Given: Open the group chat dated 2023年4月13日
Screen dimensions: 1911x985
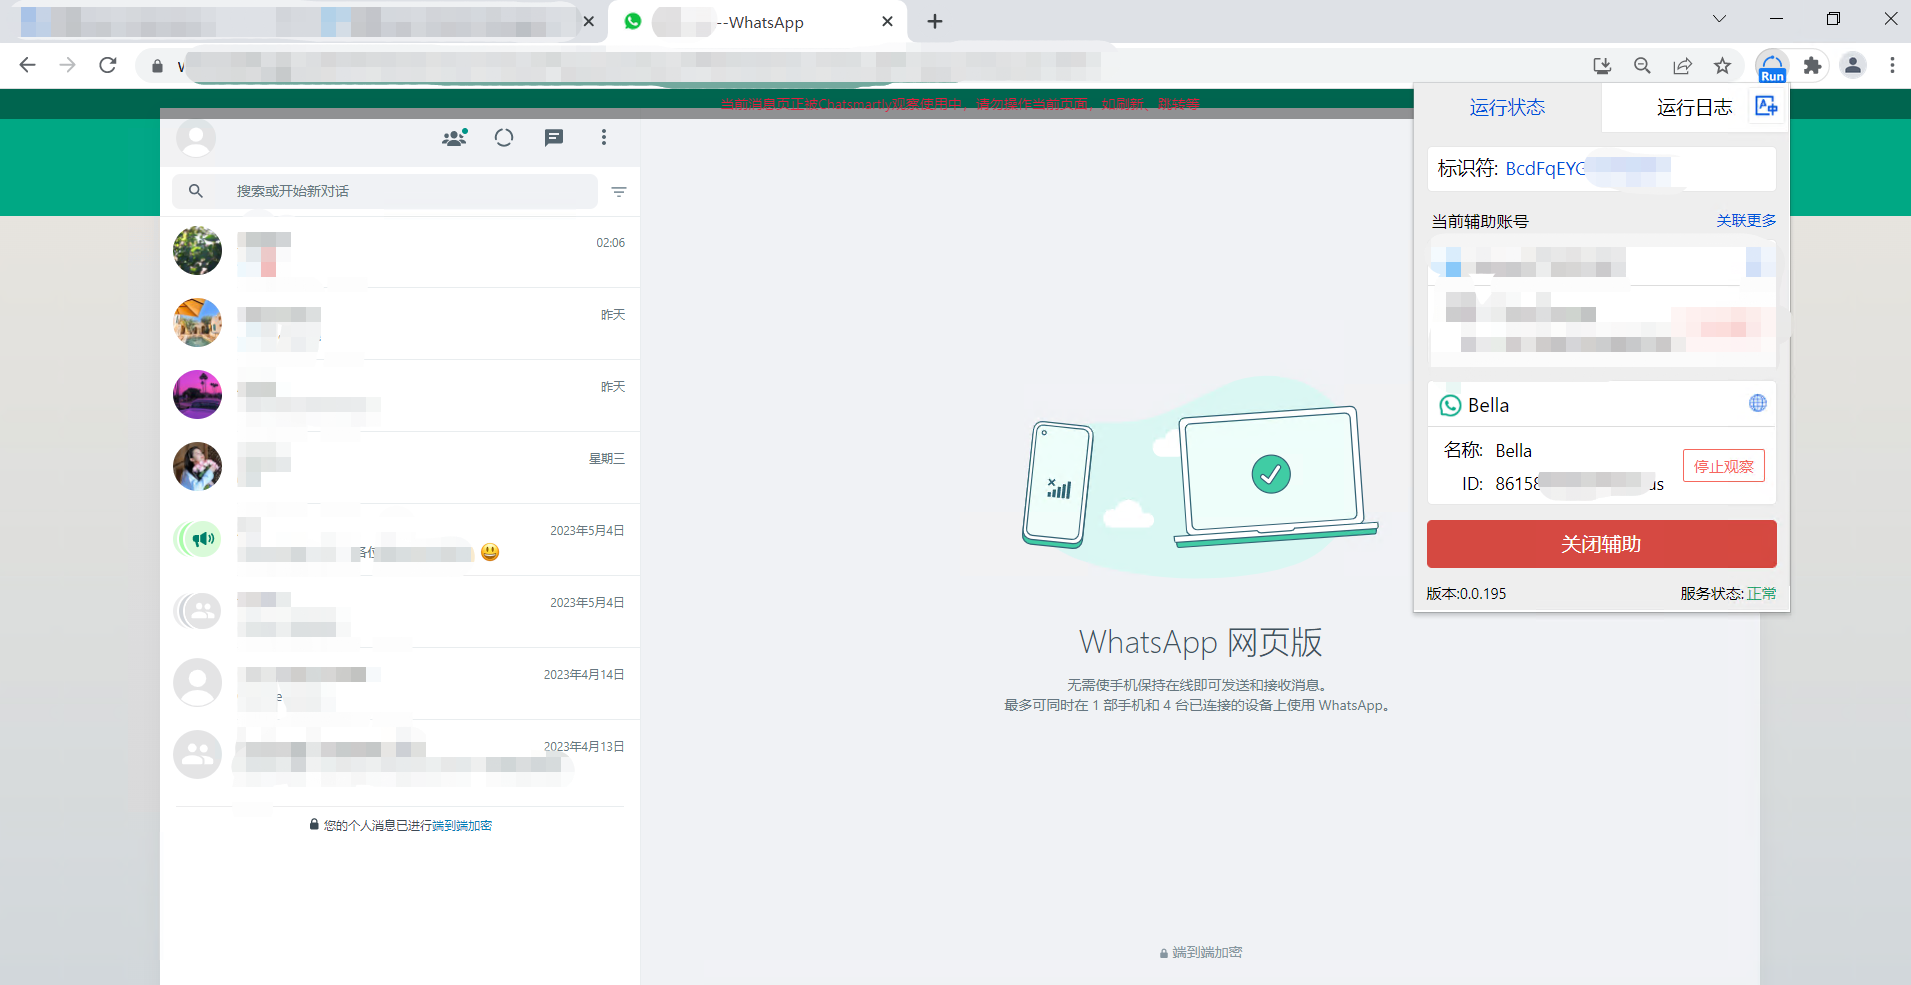Looking at the screenshot, I should 400,755.
